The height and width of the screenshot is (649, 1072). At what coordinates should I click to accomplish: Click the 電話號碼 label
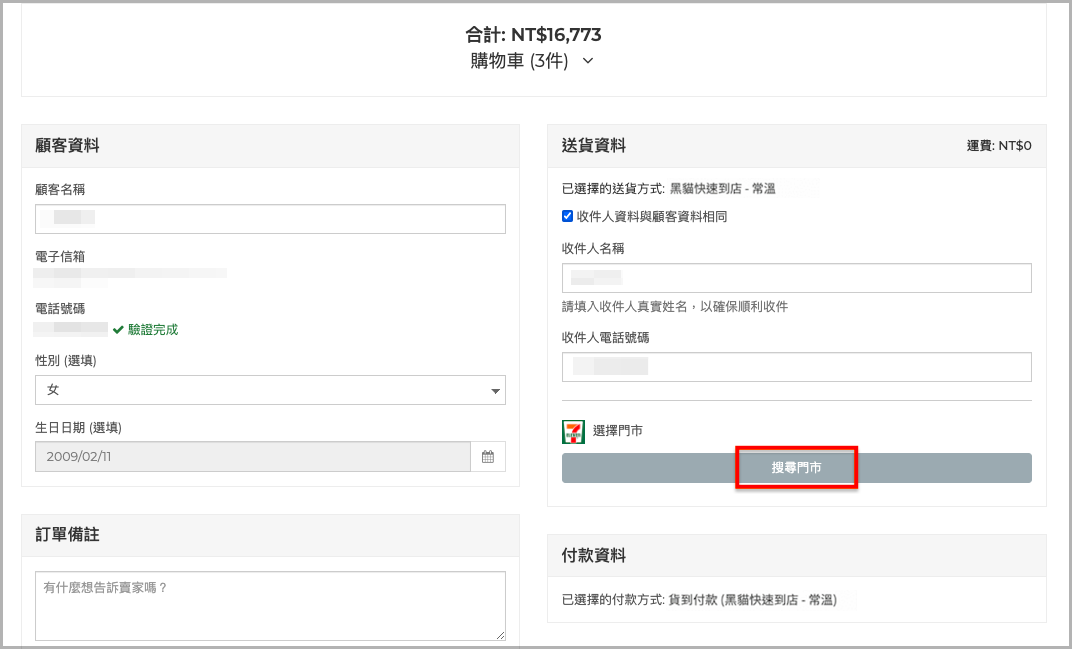pyautogui.click(x=60, y=308)
